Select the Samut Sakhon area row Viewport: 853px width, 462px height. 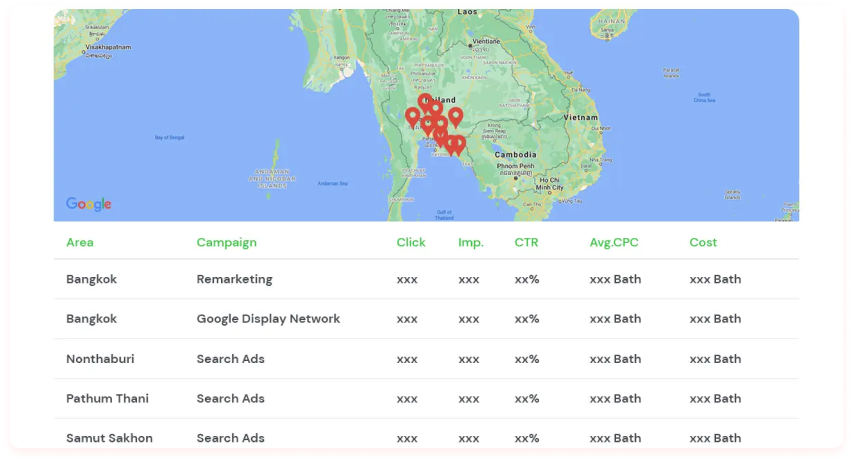tap(109, 438)
